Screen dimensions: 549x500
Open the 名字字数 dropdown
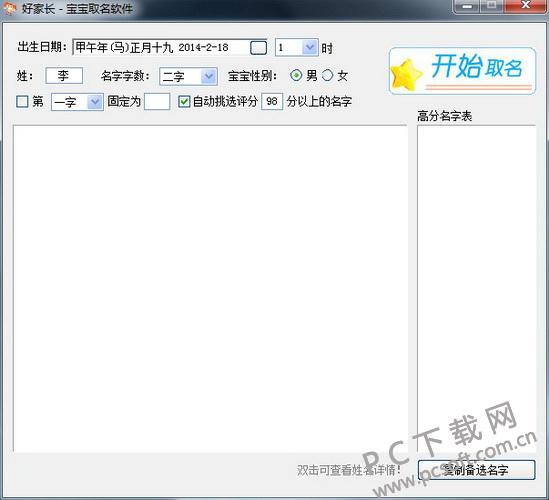[x=209, y=76]
